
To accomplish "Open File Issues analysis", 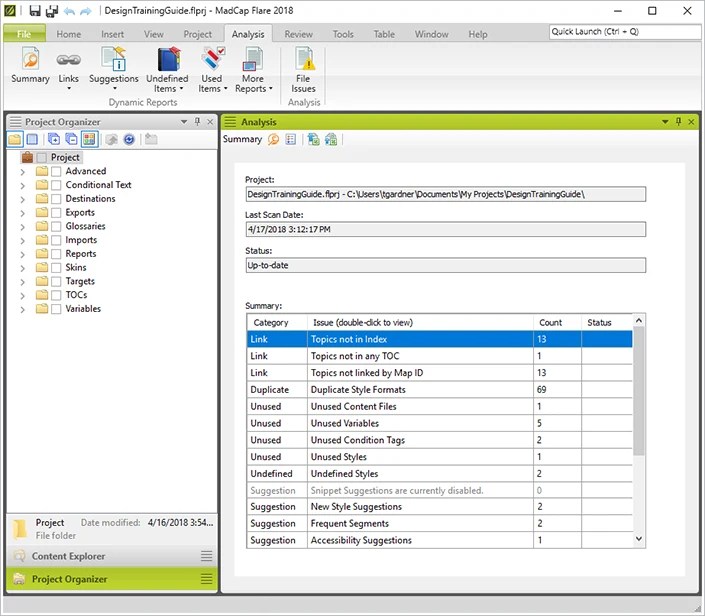I will point(303,70).
